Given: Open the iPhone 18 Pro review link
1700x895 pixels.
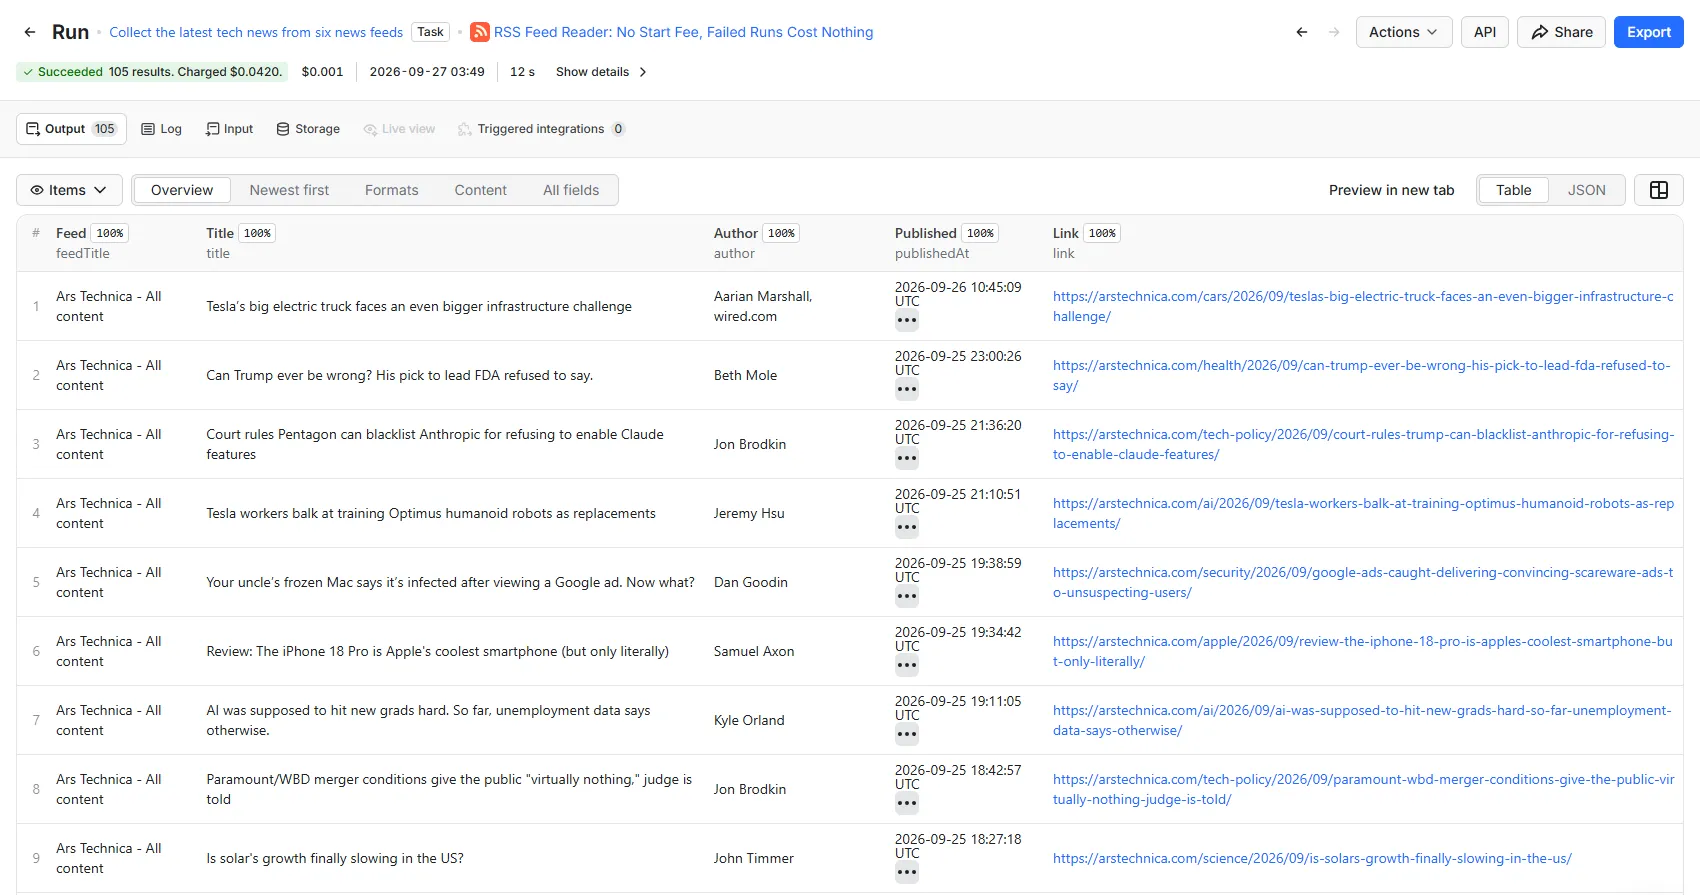Looking at the screenshot, I should pyautogui.click(x=1363, y=651).
